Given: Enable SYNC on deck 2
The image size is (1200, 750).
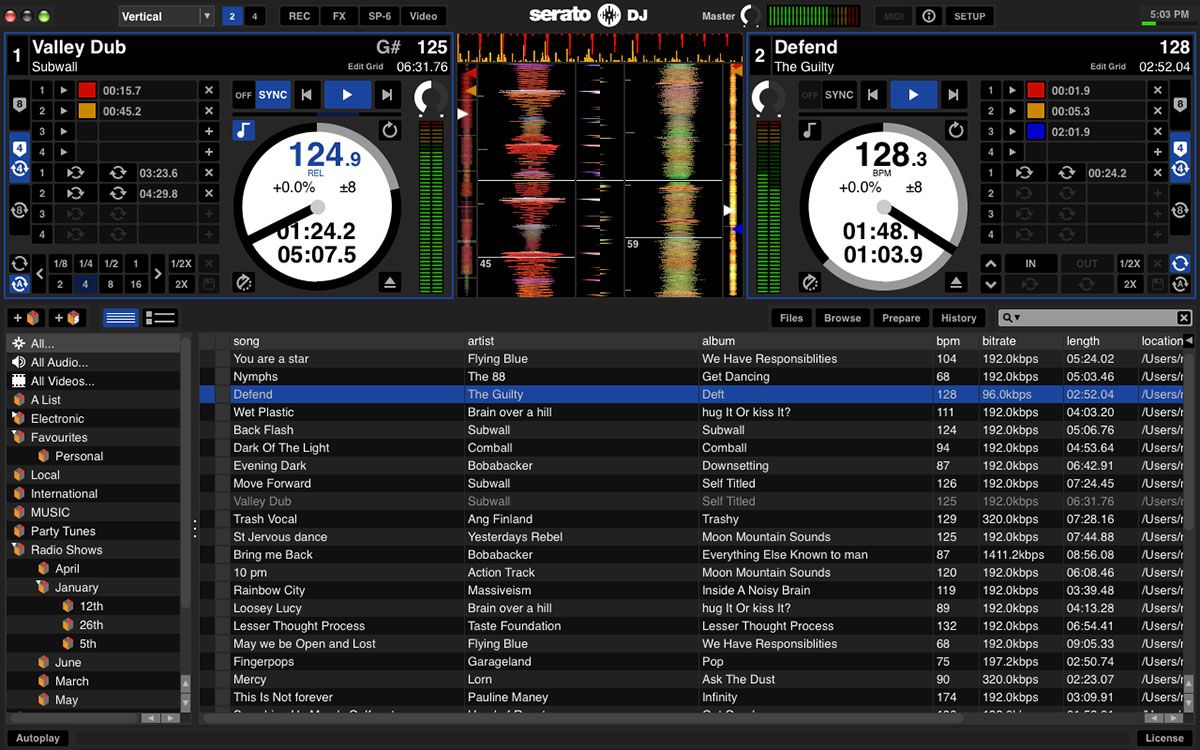Looking at the screenshot, I should (x=839, y=94).
